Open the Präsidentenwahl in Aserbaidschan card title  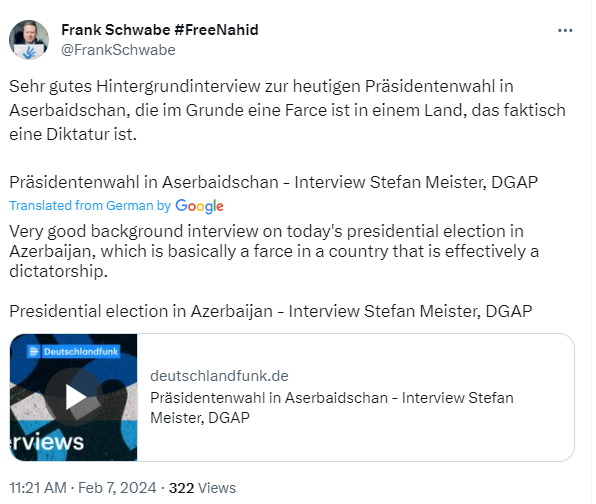pyautogui.click(x=331, y=407)
